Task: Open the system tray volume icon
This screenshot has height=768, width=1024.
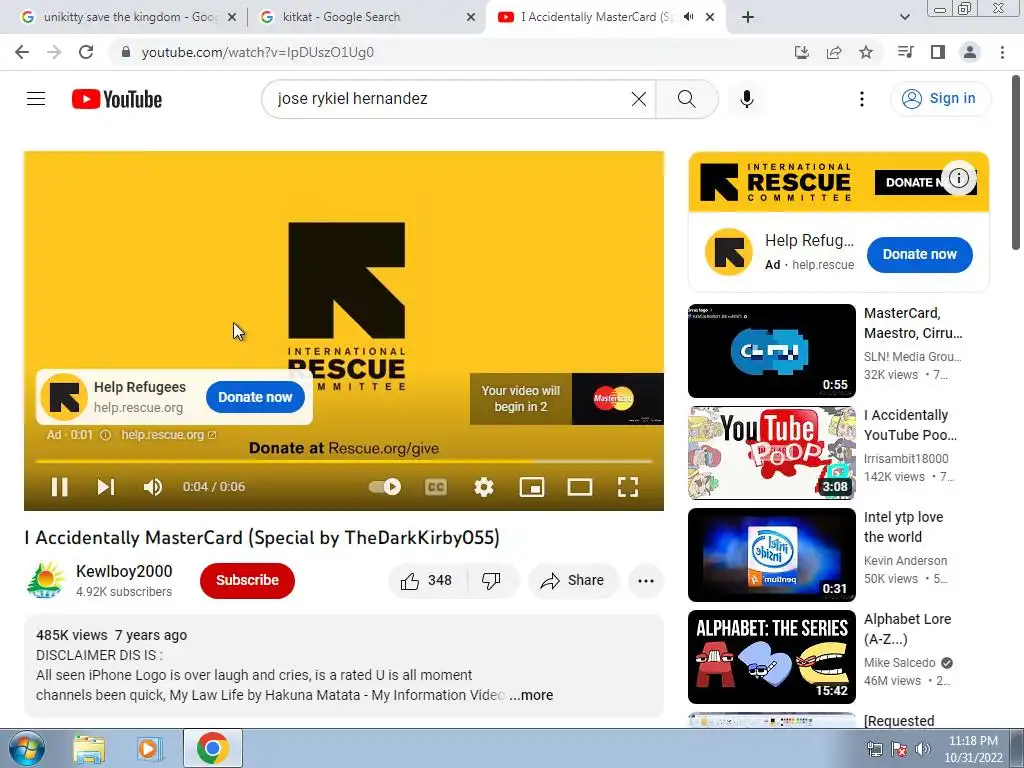Action: click(923, 749)
